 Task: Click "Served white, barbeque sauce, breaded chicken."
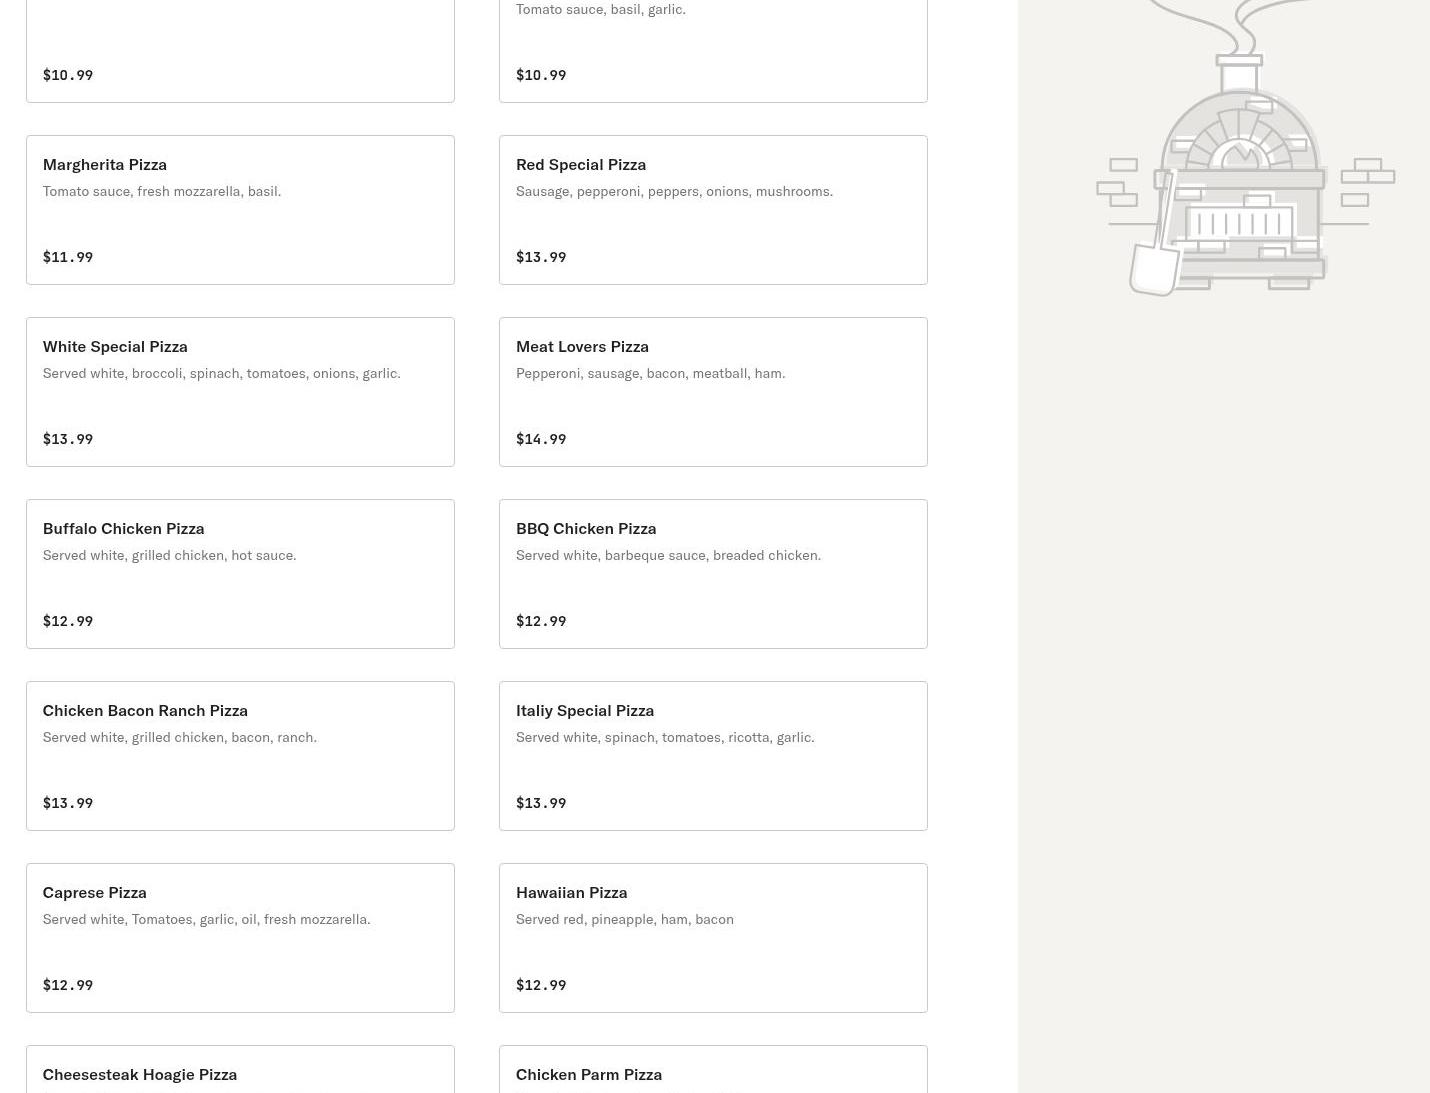pos(668,555)
